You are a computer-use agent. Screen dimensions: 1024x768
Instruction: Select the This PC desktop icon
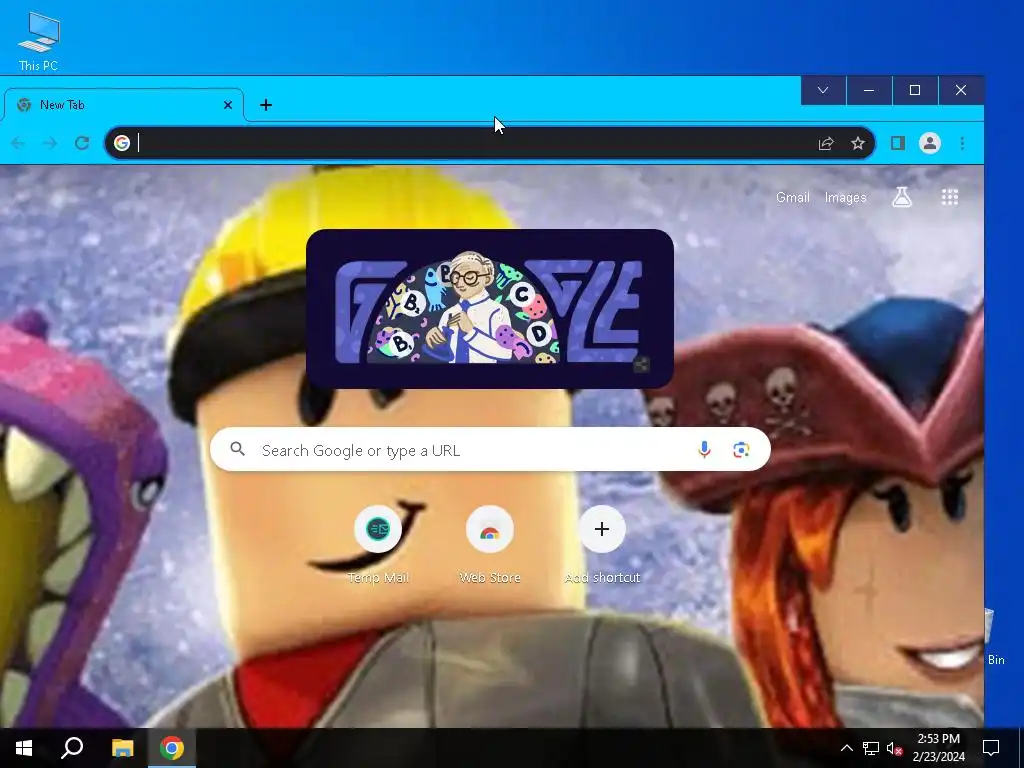pos(39,41)
